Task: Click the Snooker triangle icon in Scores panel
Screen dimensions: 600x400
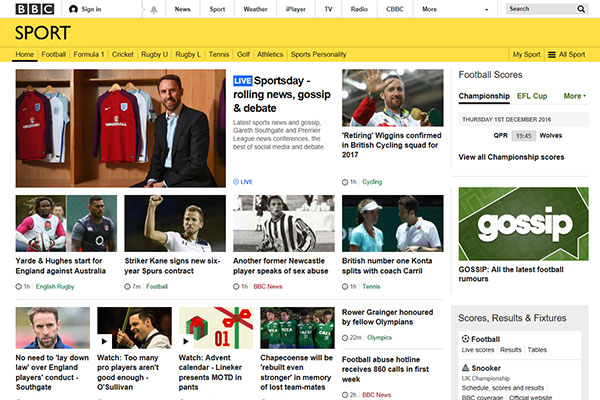Action: point(465,368)
